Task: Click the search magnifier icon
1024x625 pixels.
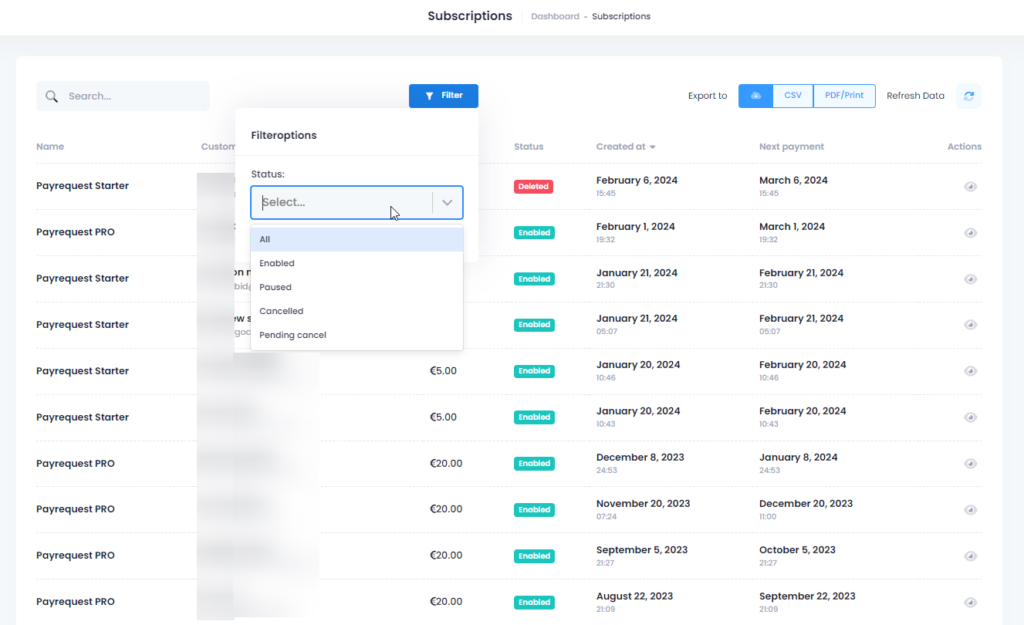Action: click(x=51, y=96)
